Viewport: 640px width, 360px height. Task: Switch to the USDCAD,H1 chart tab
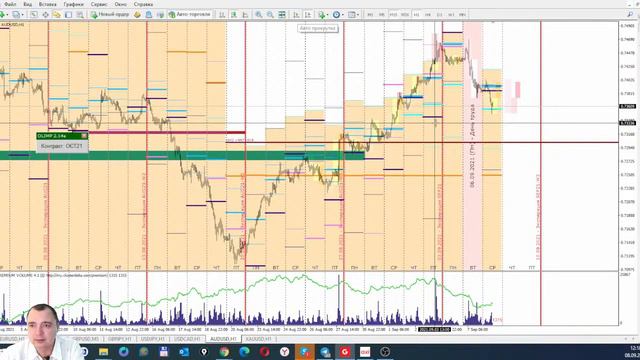pyautogui.click(x=187, y=339)
